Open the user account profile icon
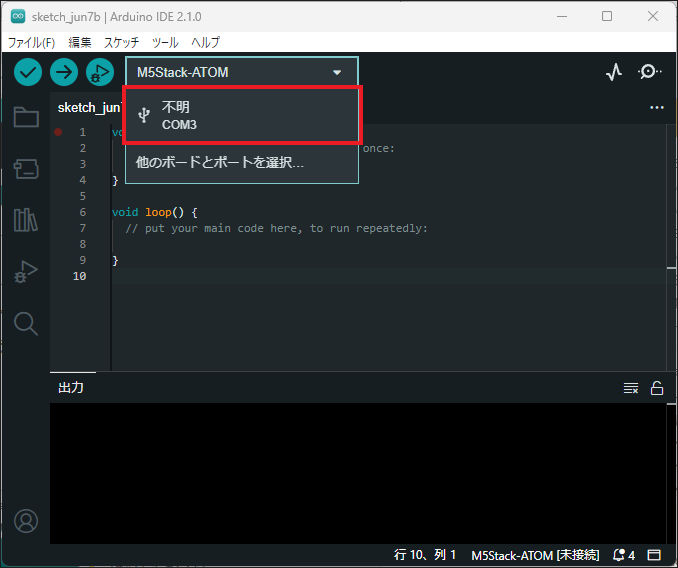The height and width of the screenshot is (568, 678). (x=26, y=521)
